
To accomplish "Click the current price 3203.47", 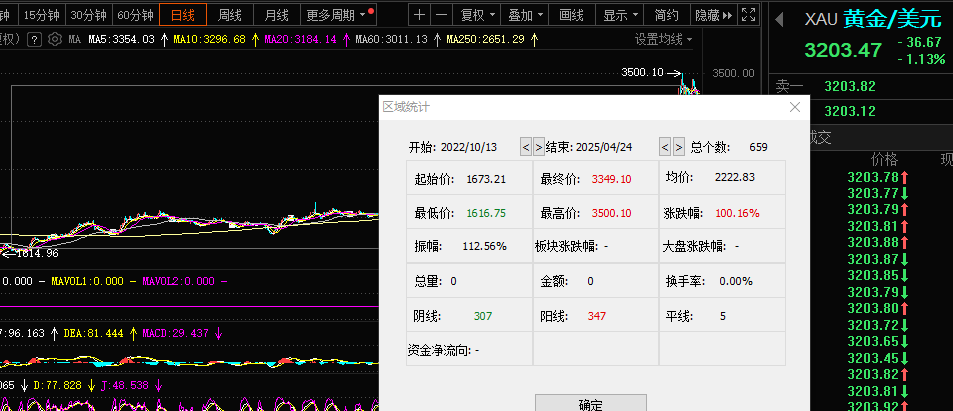I will point(843,50).
